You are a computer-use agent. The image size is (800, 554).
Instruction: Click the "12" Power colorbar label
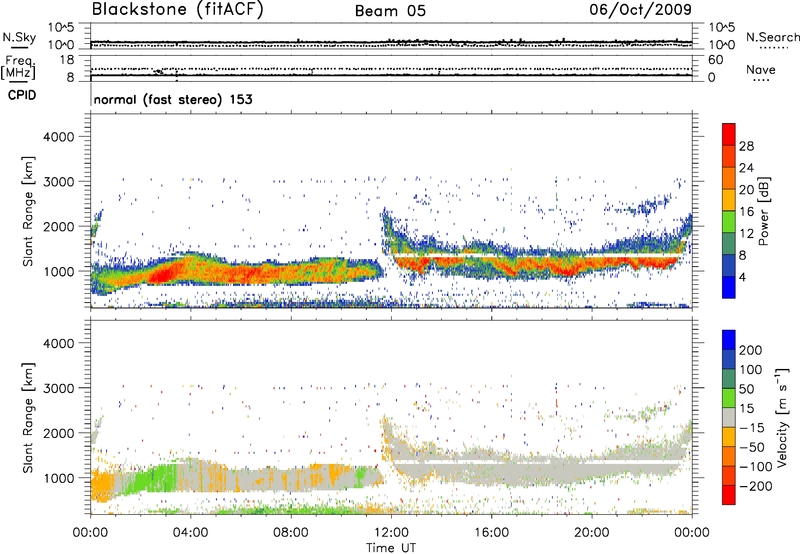pyautogui.click(x=746, y=234)
